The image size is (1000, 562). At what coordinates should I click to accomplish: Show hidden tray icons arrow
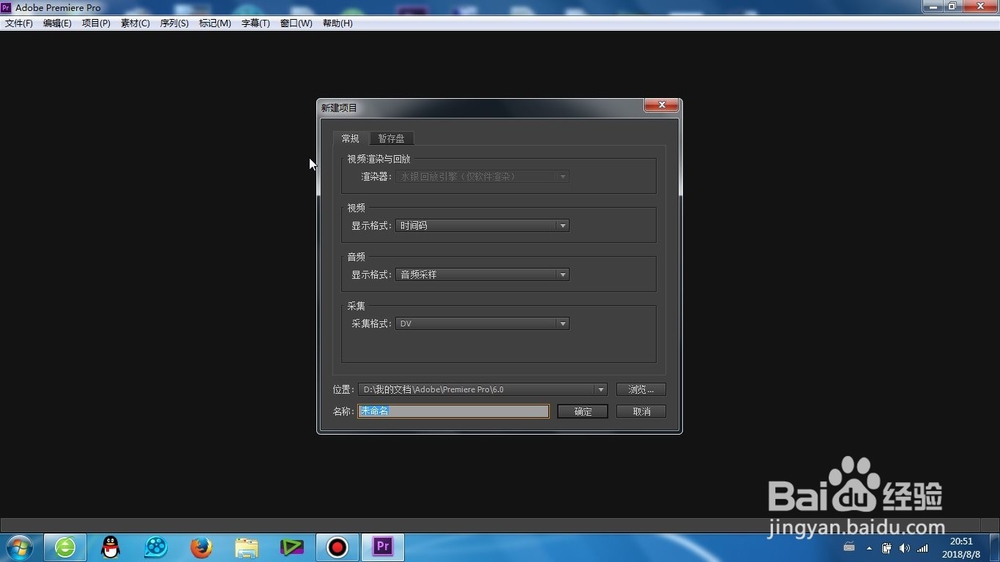coord(869,548)
